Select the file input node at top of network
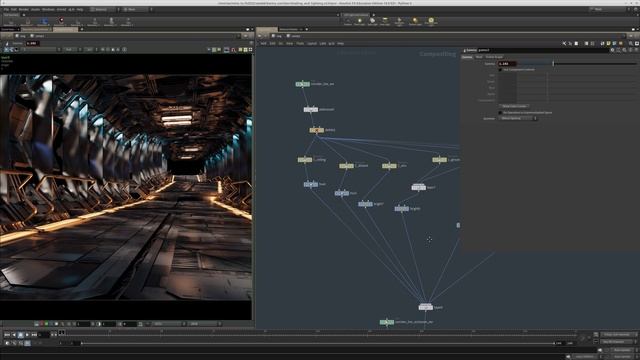Screen dimensions: 640x360 [302, 84]
